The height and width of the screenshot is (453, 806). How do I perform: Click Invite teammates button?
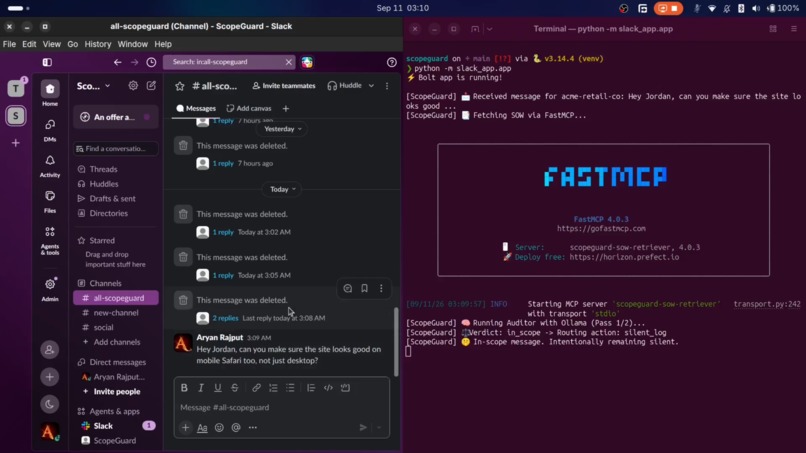(284, 86)
